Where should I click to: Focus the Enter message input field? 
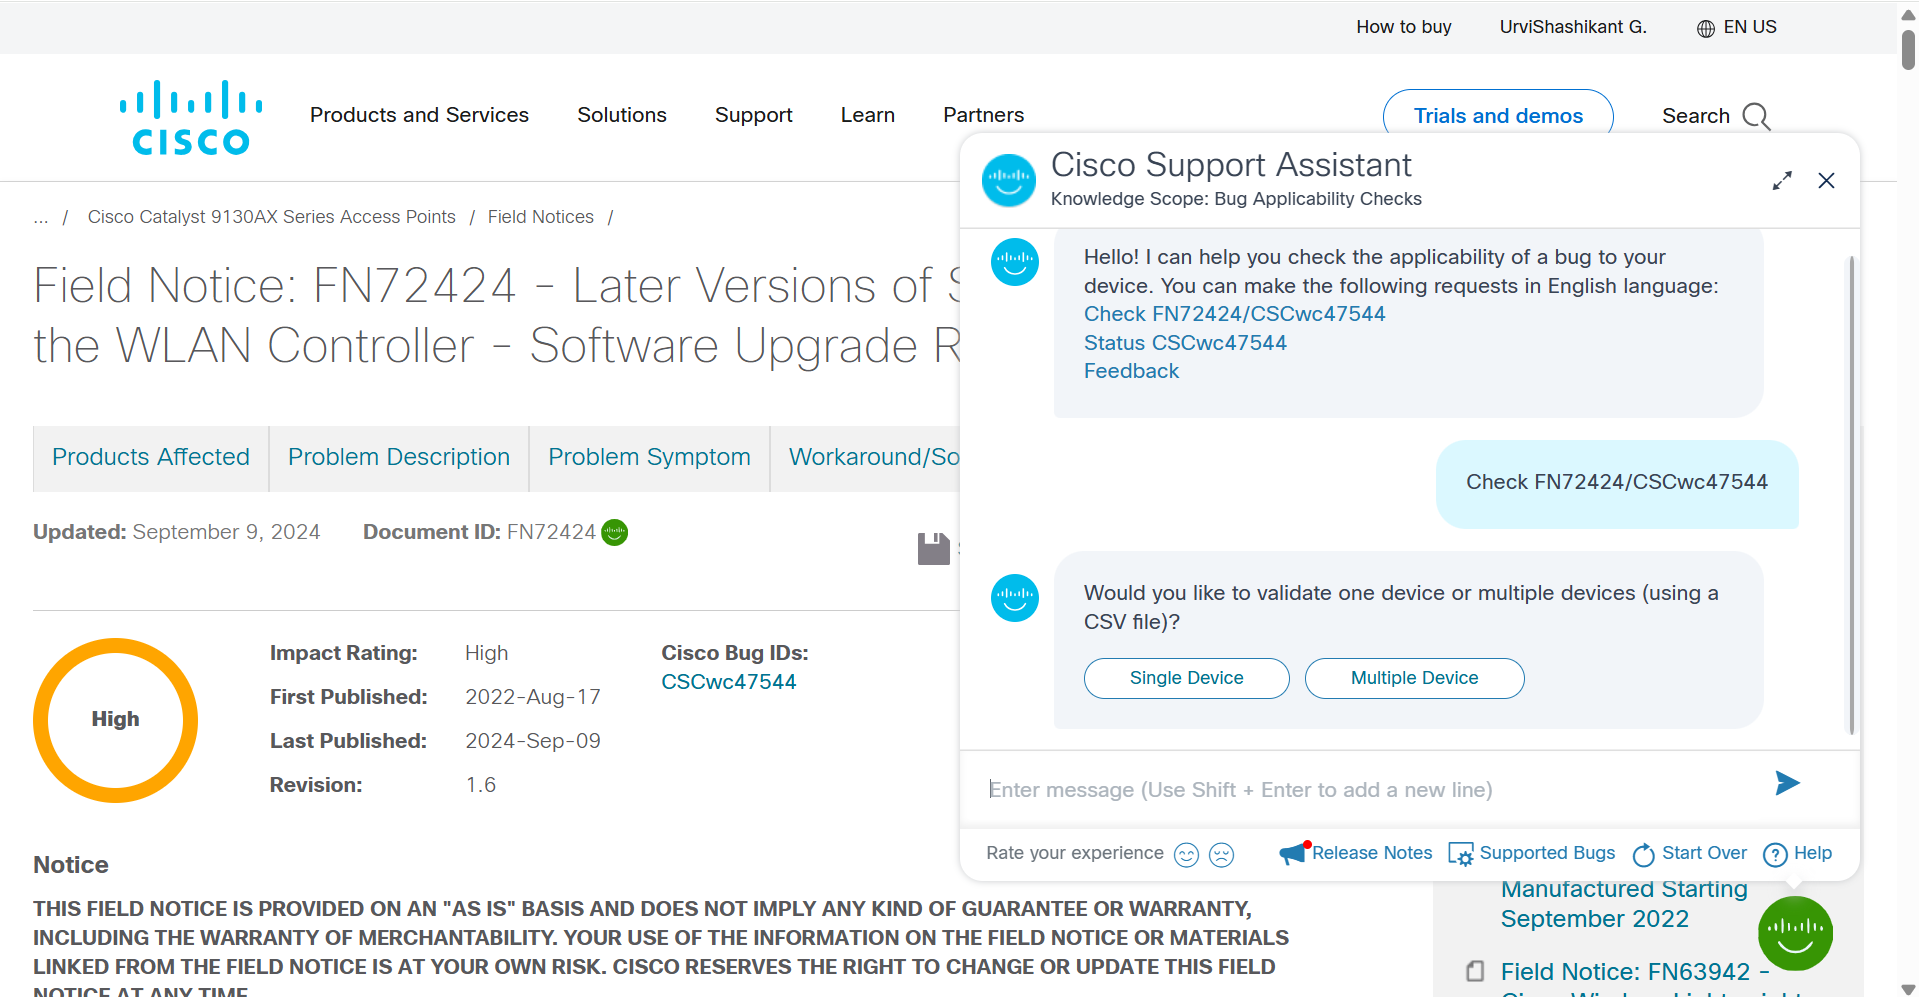click(1370, 790)
